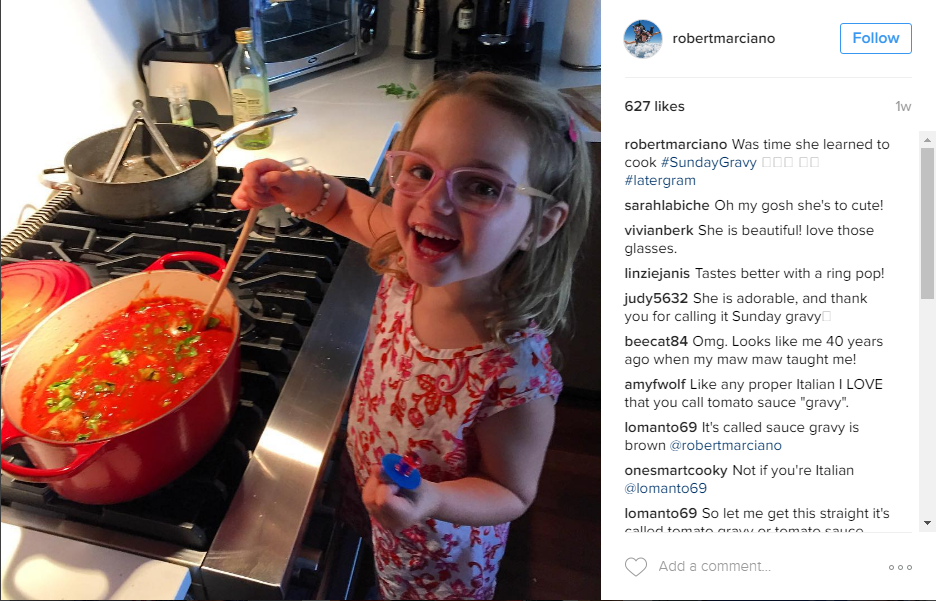Click the @lomanto69 mention link
Viewport: 936px width, 601px height.
coord(666,488)
